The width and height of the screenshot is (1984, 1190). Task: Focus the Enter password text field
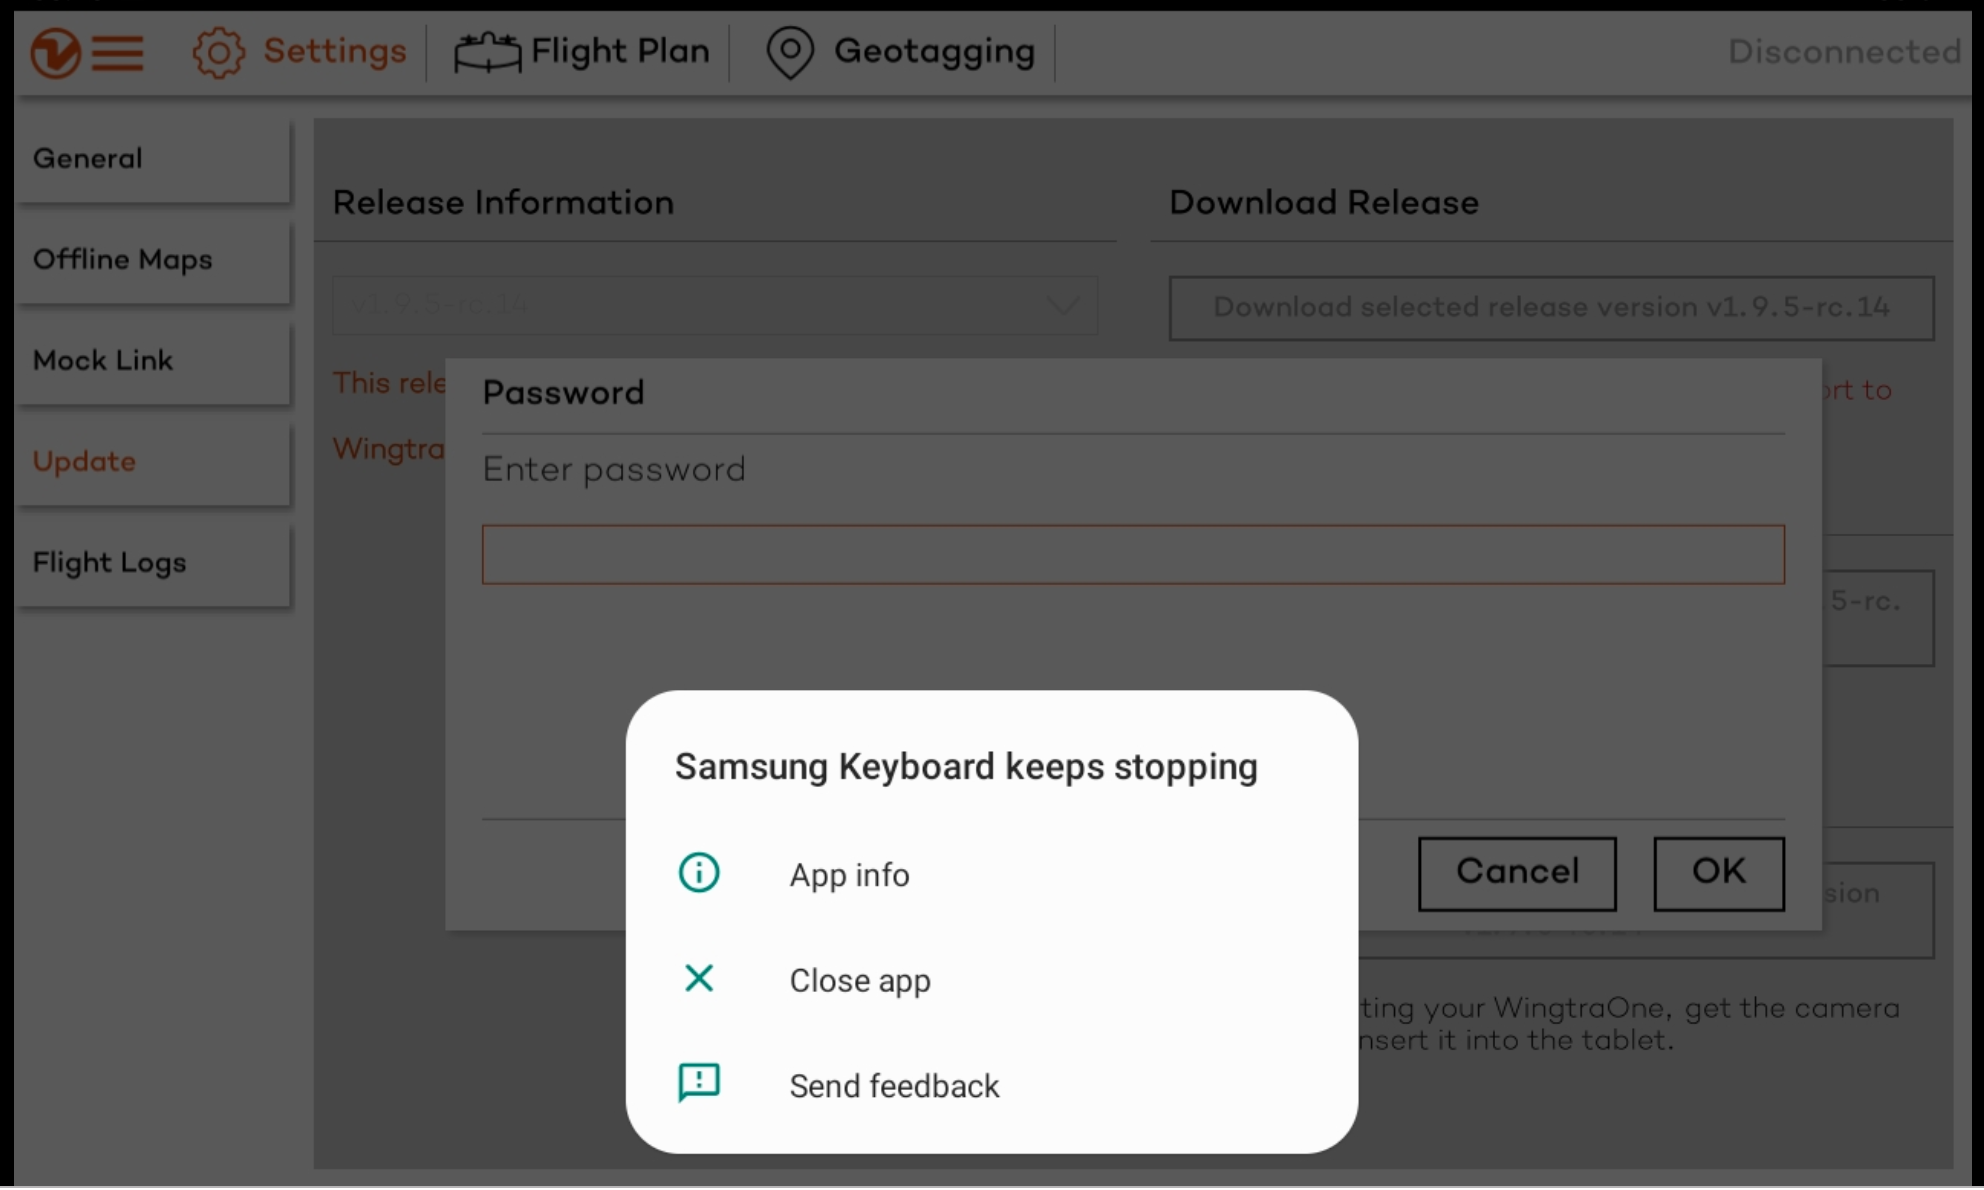1132,555
